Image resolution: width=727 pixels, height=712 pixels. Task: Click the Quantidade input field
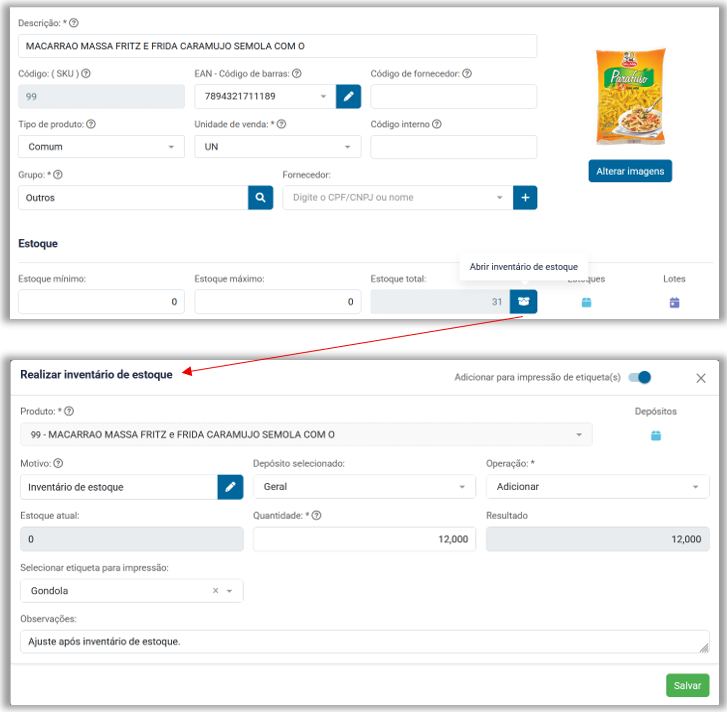pyautogui.click(x=364, y=540)
